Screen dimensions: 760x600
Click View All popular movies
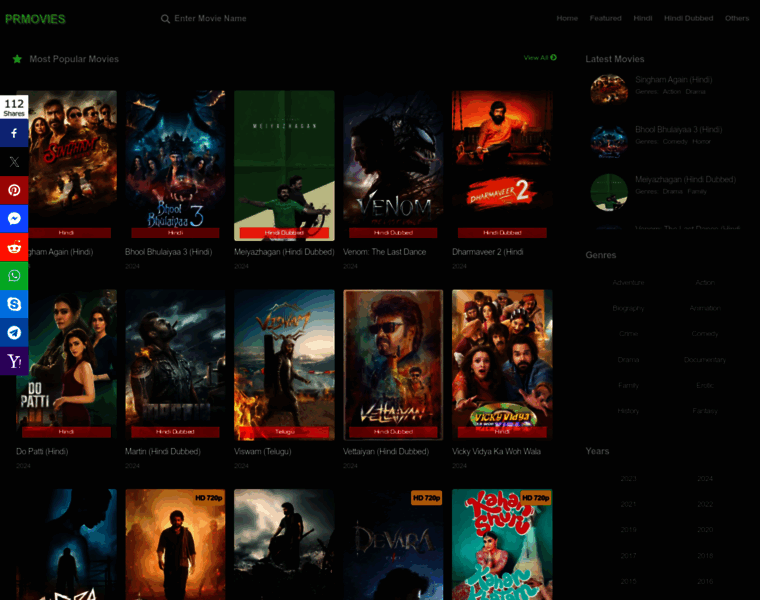coord(540,58)
